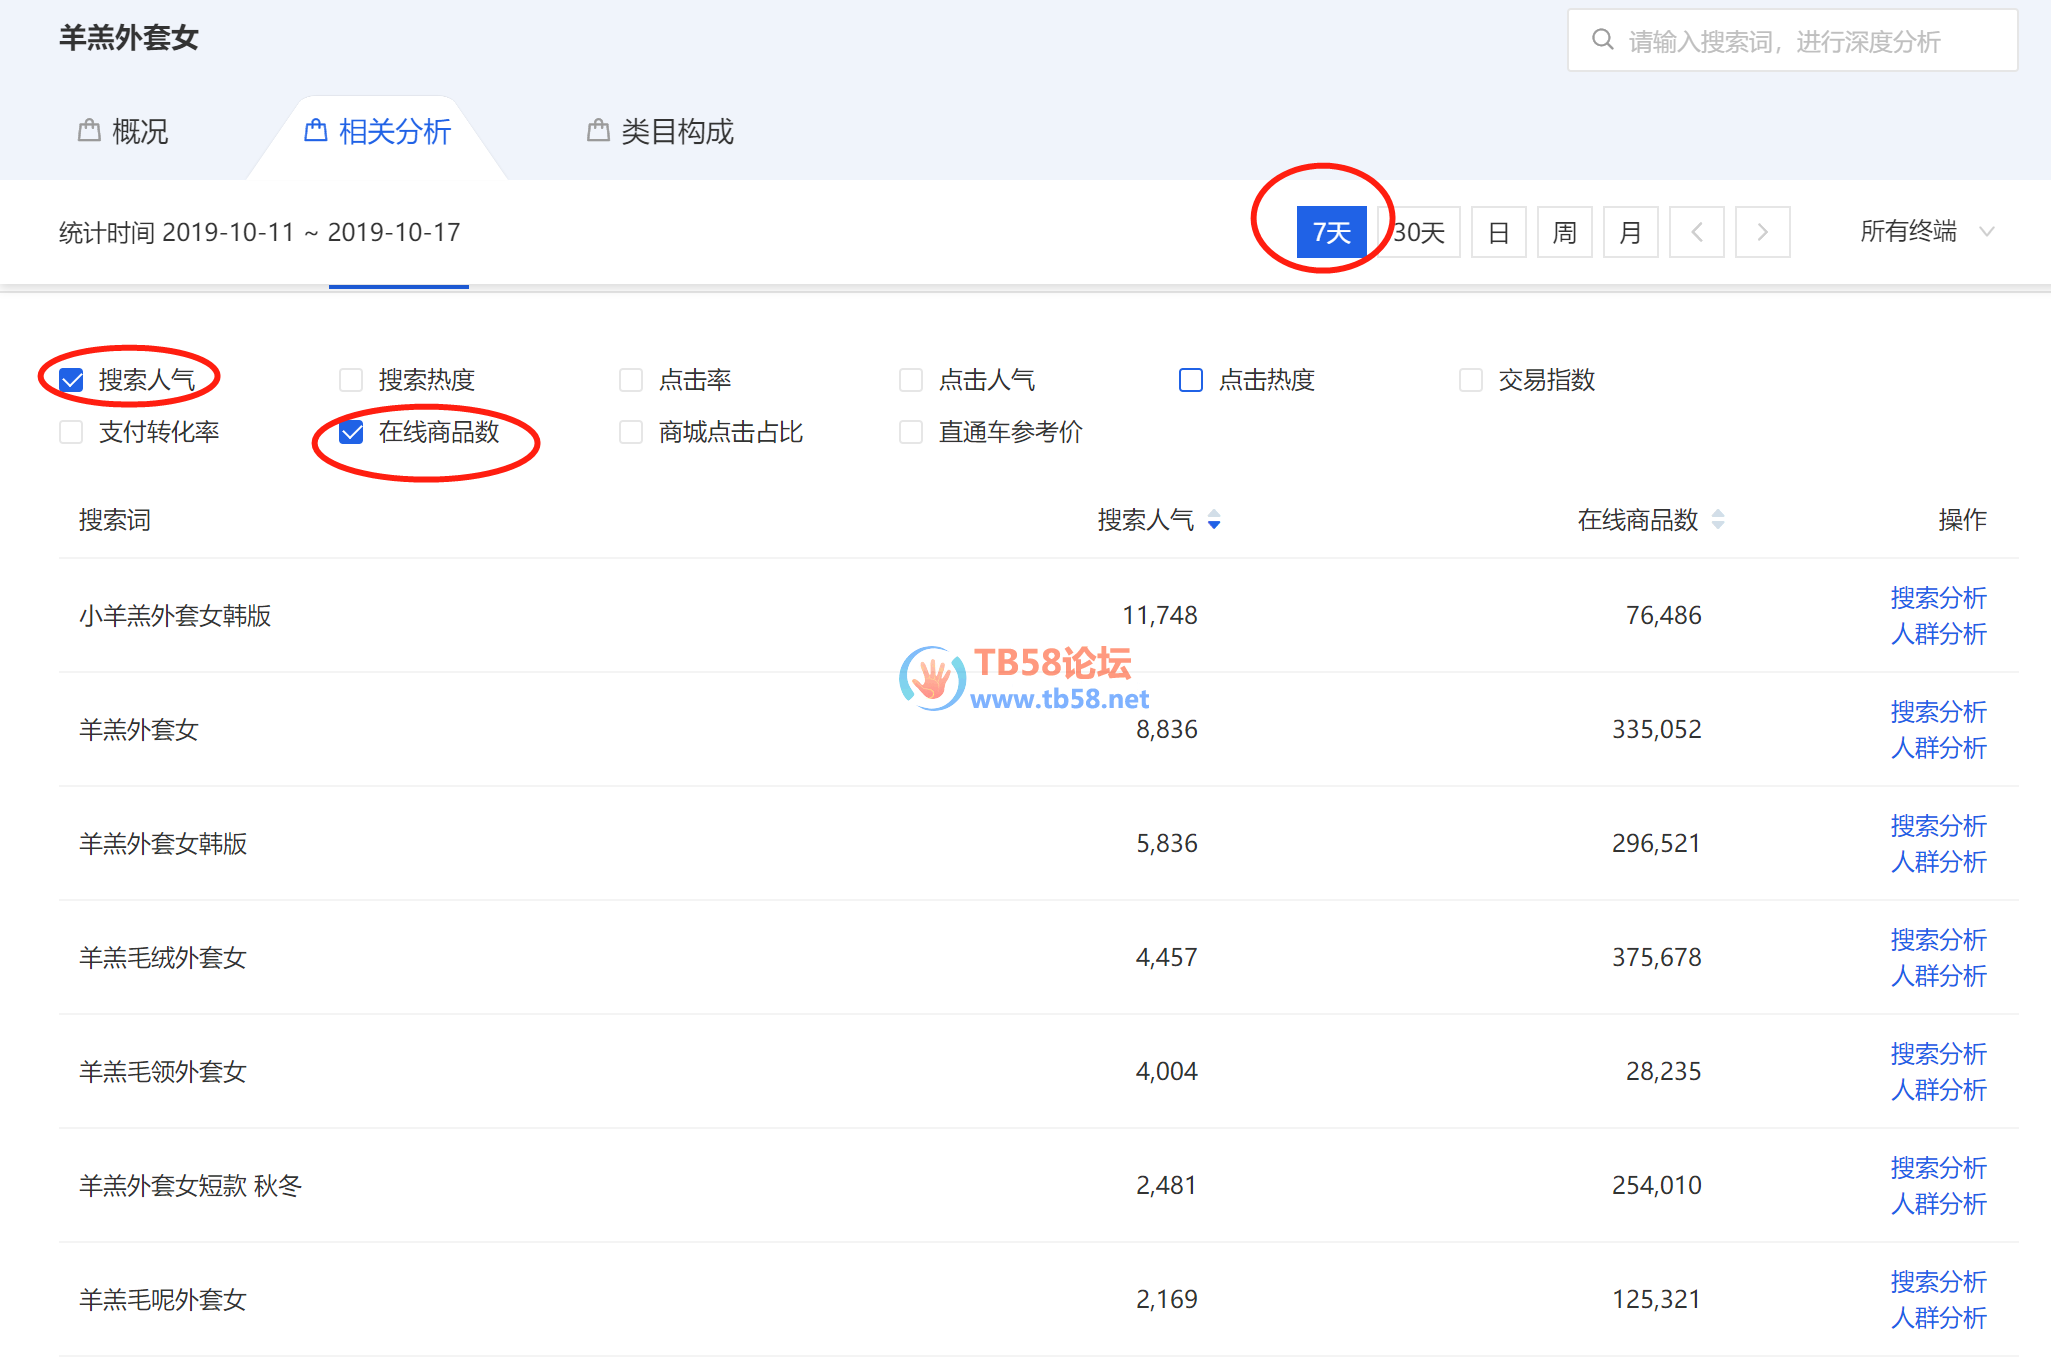Open 人群分析 for 羊羔毛领外套女
This screenshot has height=1358, width=2051.
click(1937, 1090)
